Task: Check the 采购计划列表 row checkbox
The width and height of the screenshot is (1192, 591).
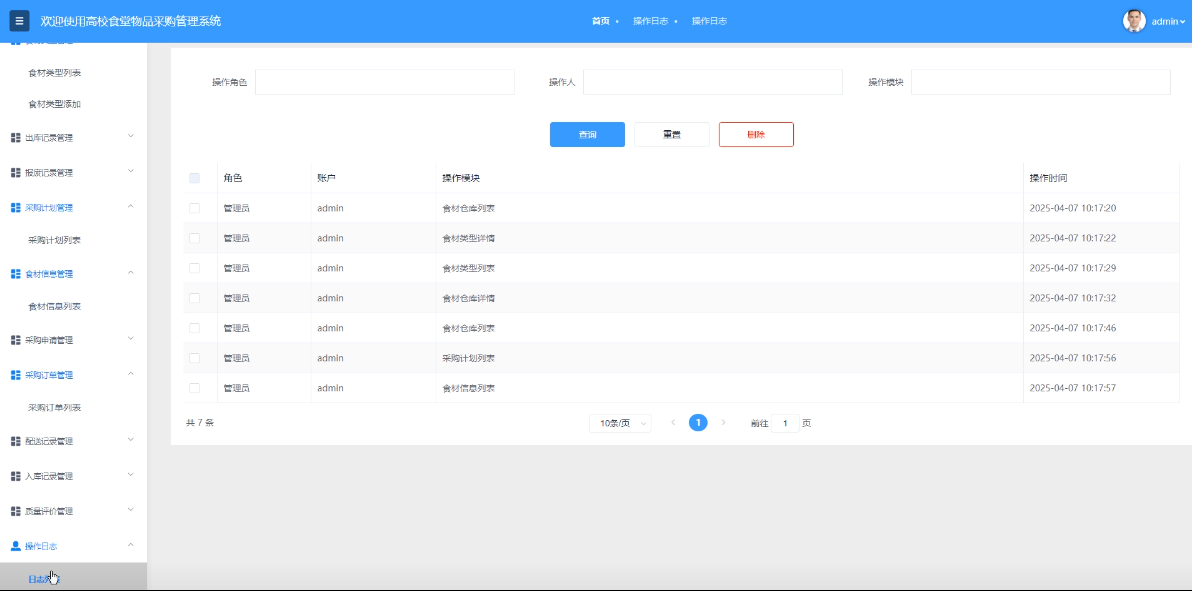Action: (195, 357)
